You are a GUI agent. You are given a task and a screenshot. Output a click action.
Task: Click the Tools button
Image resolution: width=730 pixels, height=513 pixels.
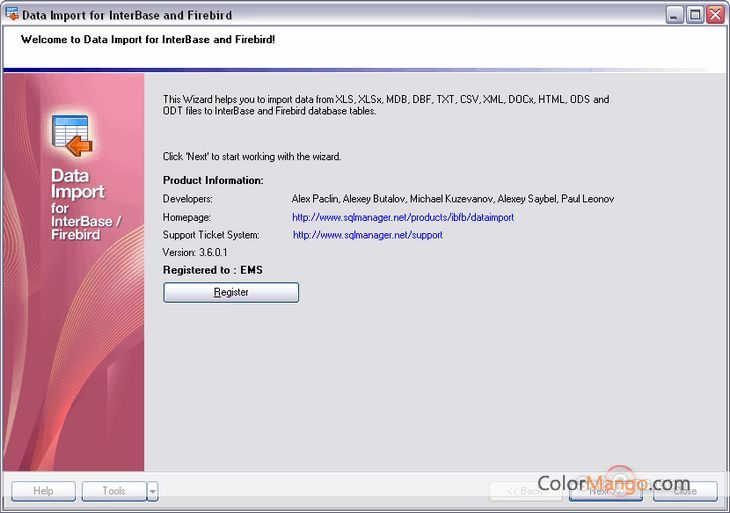click(x=114, y=491)
